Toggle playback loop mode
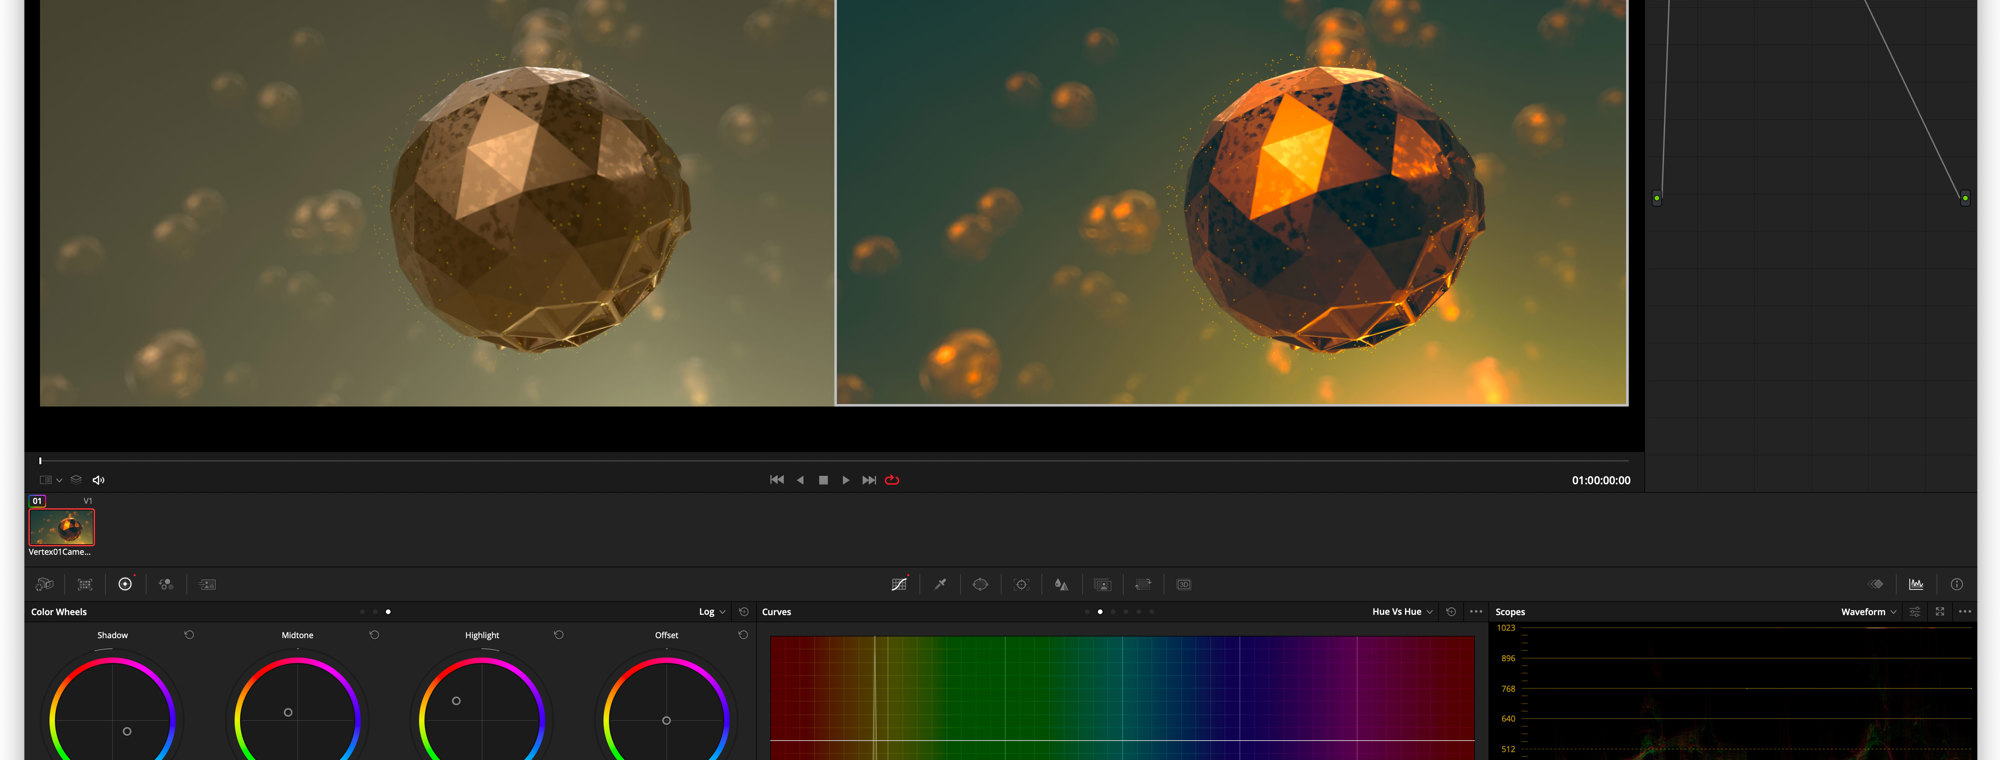The width and height of the screenshot is (2000, 760). [x=892, y=480]
